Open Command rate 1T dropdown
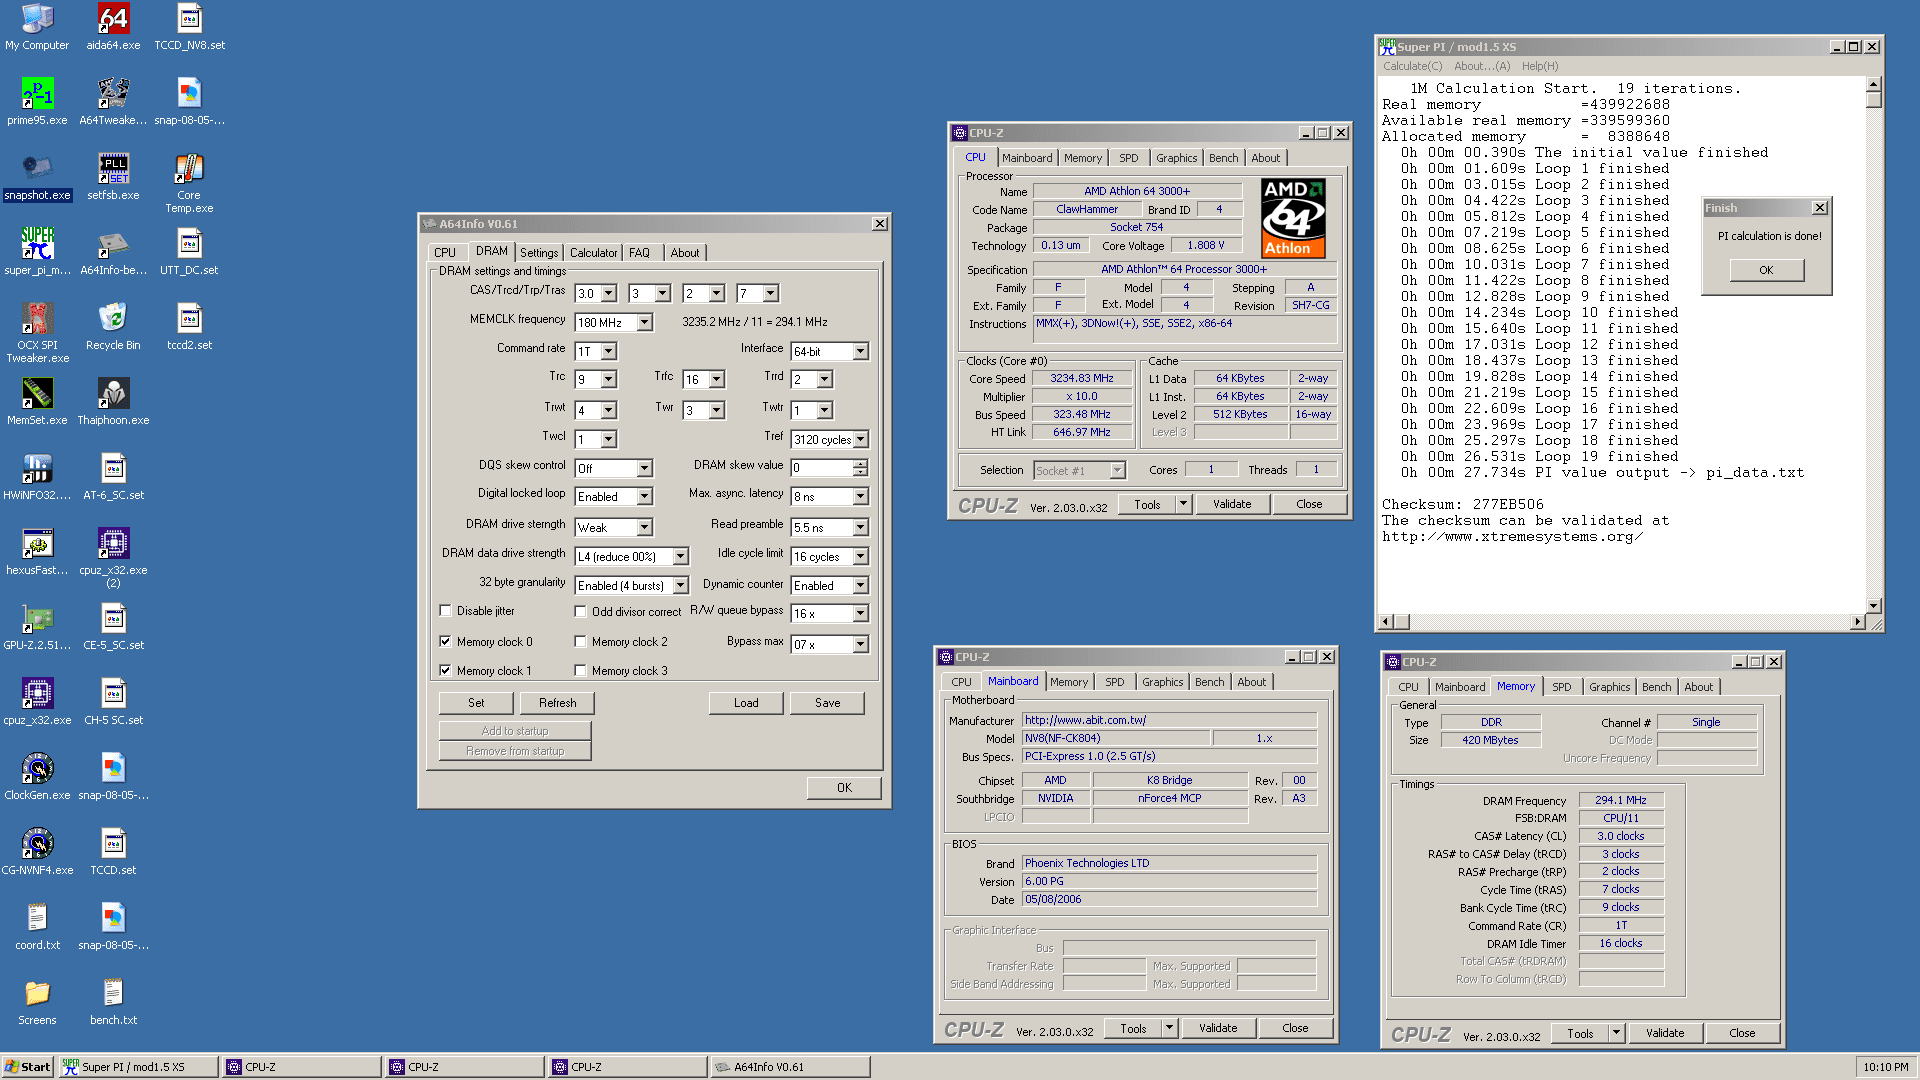The height and width of the screenshot is (1080, 1920). pyautogui.click(x=608, y=351)
